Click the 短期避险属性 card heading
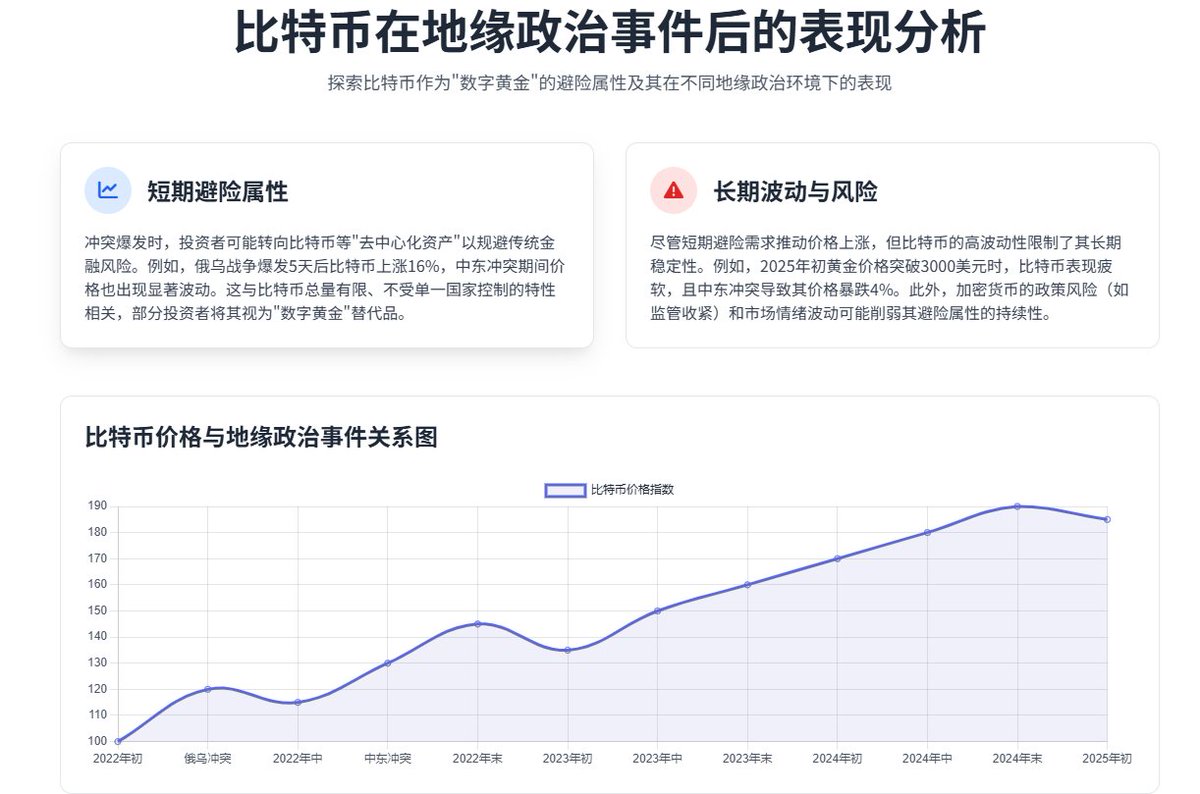This screenshot has height=794, width=1200. [x=218, y=191]
